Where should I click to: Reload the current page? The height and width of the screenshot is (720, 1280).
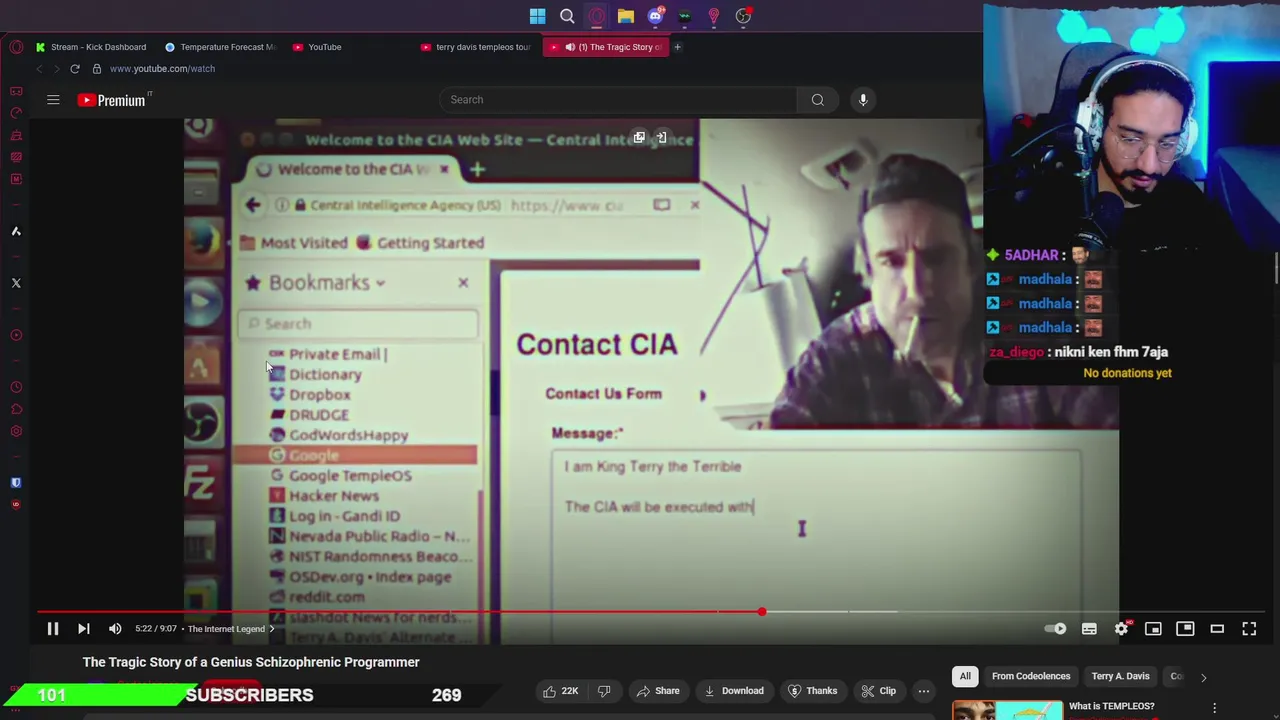pos(75,69)
